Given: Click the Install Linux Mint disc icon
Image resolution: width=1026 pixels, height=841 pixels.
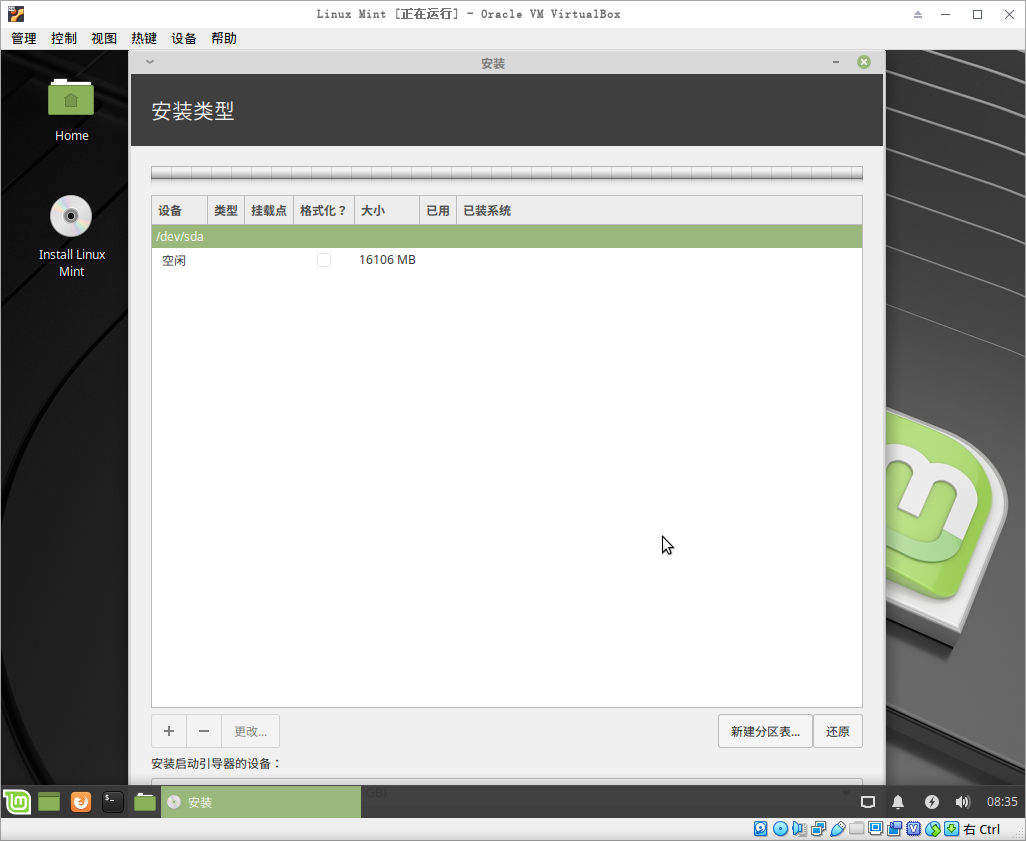Looking at the screenshot, I should (x=71, y=216).
